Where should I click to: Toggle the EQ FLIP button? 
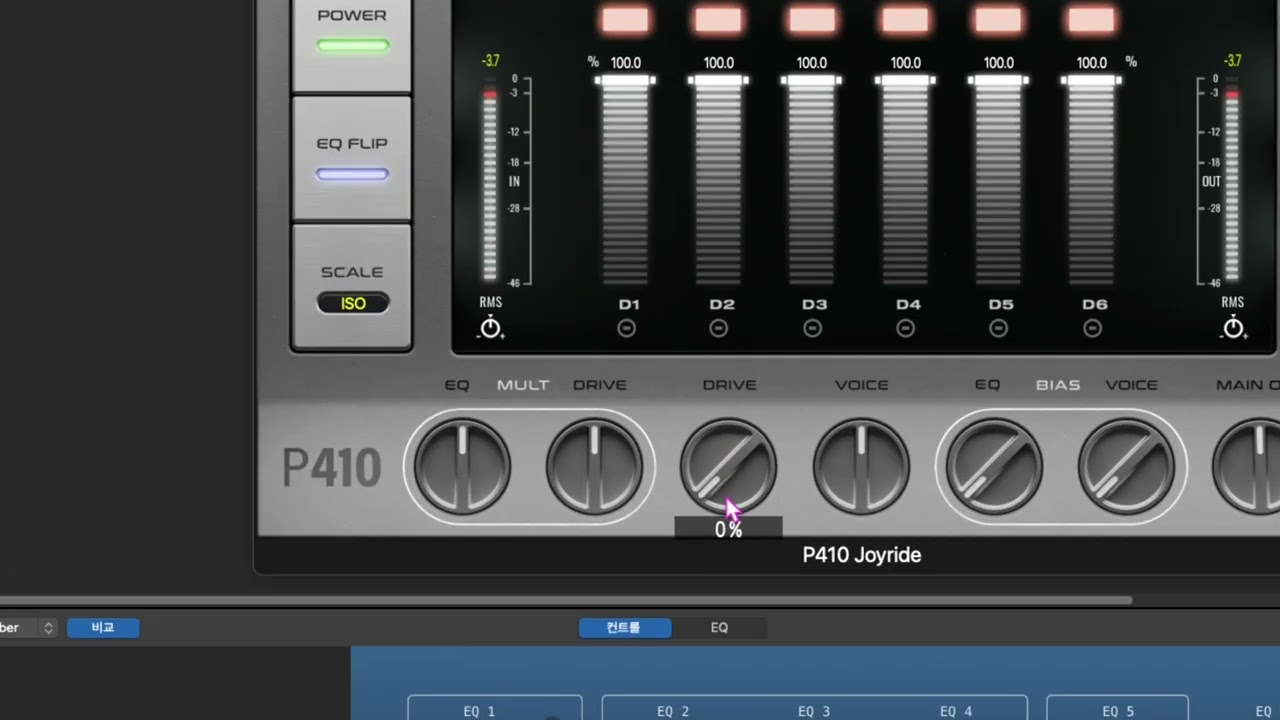pos(352,159)
